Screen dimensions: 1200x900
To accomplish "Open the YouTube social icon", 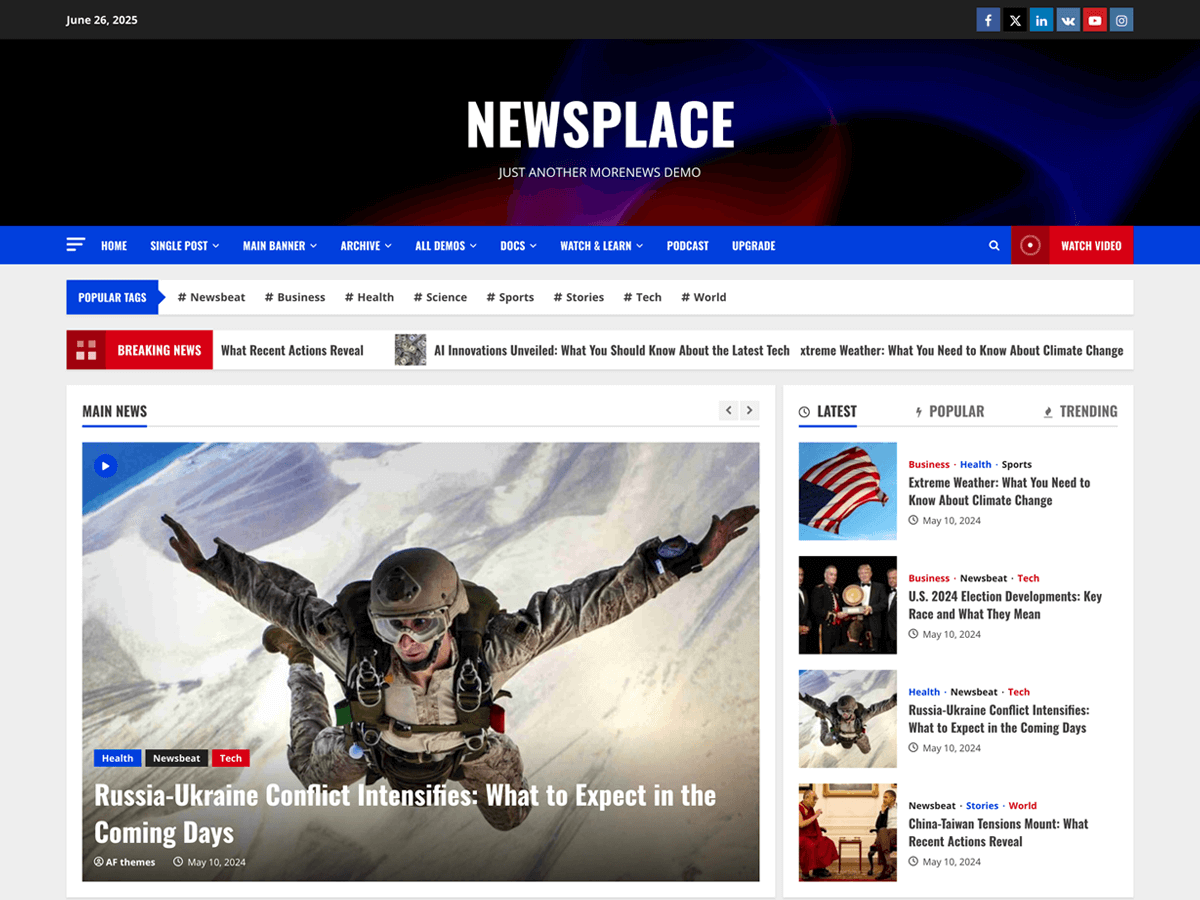I will click(1094, 19).
